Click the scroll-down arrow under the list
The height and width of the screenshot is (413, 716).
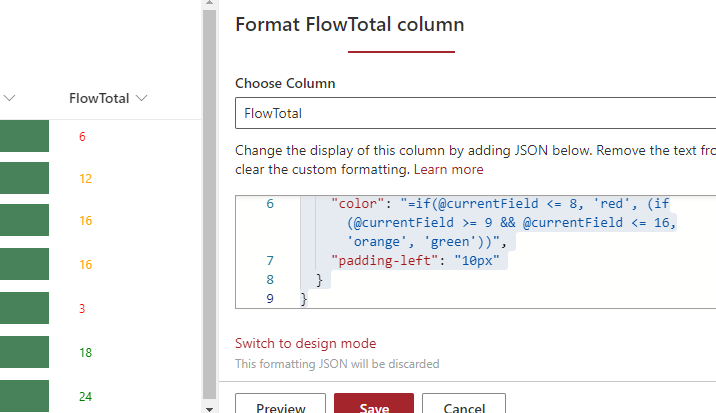[x=209, y=408]
